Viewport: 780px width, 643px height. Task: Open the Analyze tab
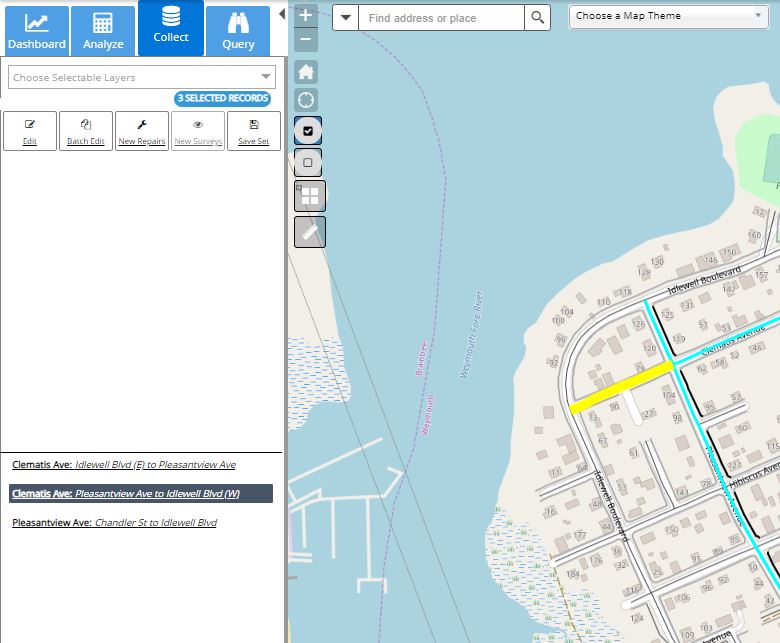coord(103,30)
